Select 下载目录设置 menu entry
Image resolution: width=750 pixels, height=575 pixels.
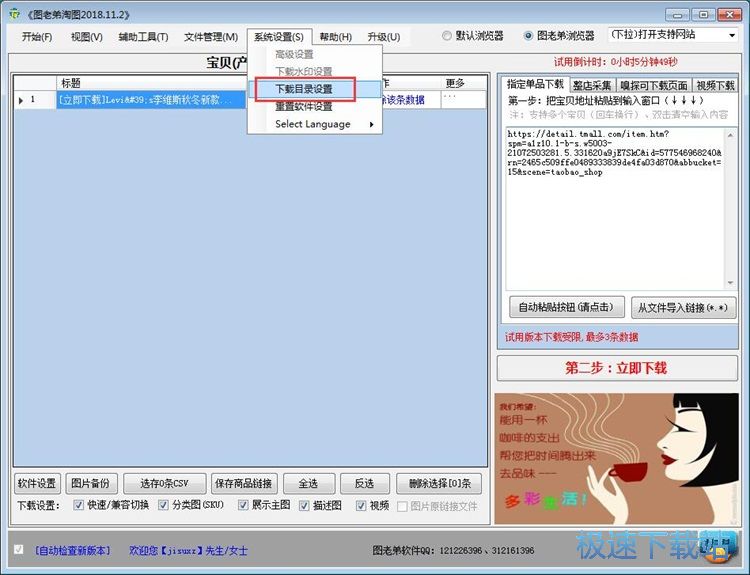[314, 89]
